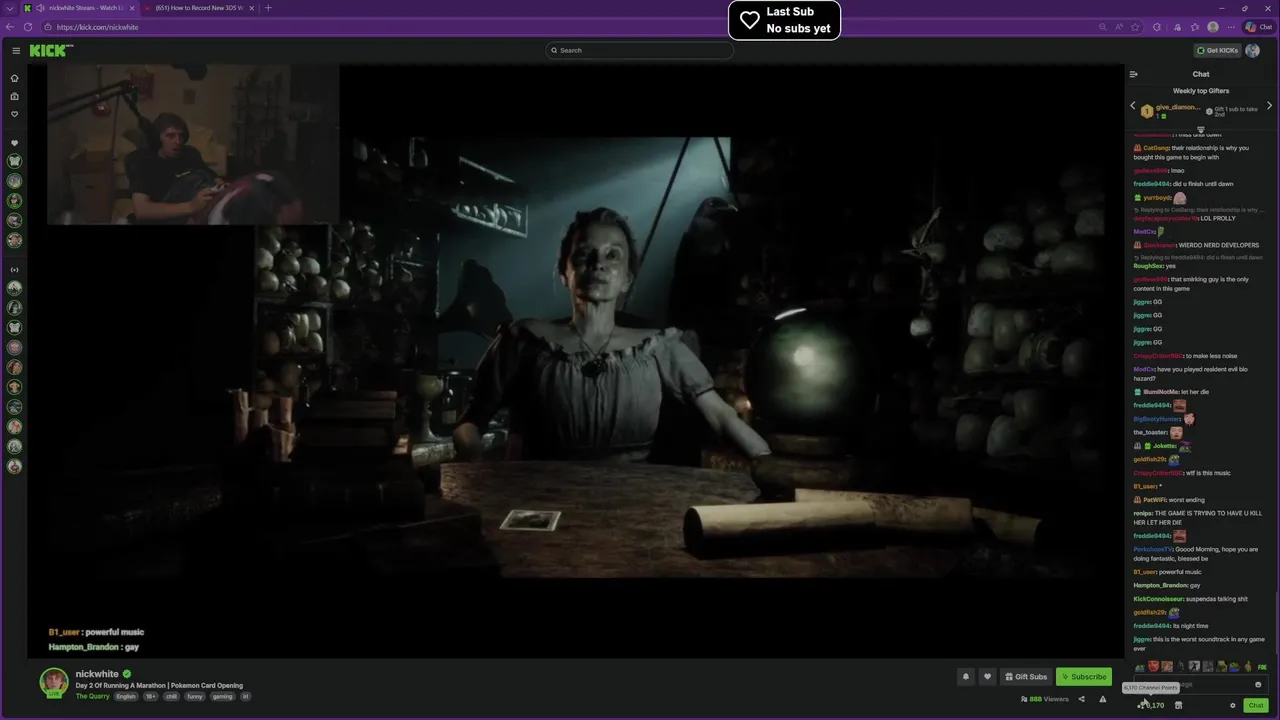
Task: Click the gaming tag
Action: [x=222, y=696]
